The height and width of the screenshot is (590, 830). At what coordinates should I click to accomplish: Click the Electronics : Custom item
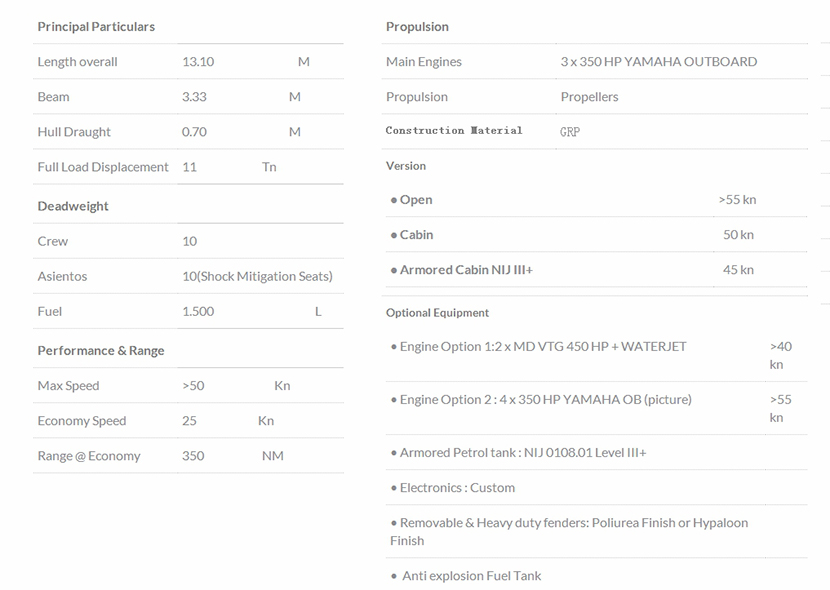point(456,488)
